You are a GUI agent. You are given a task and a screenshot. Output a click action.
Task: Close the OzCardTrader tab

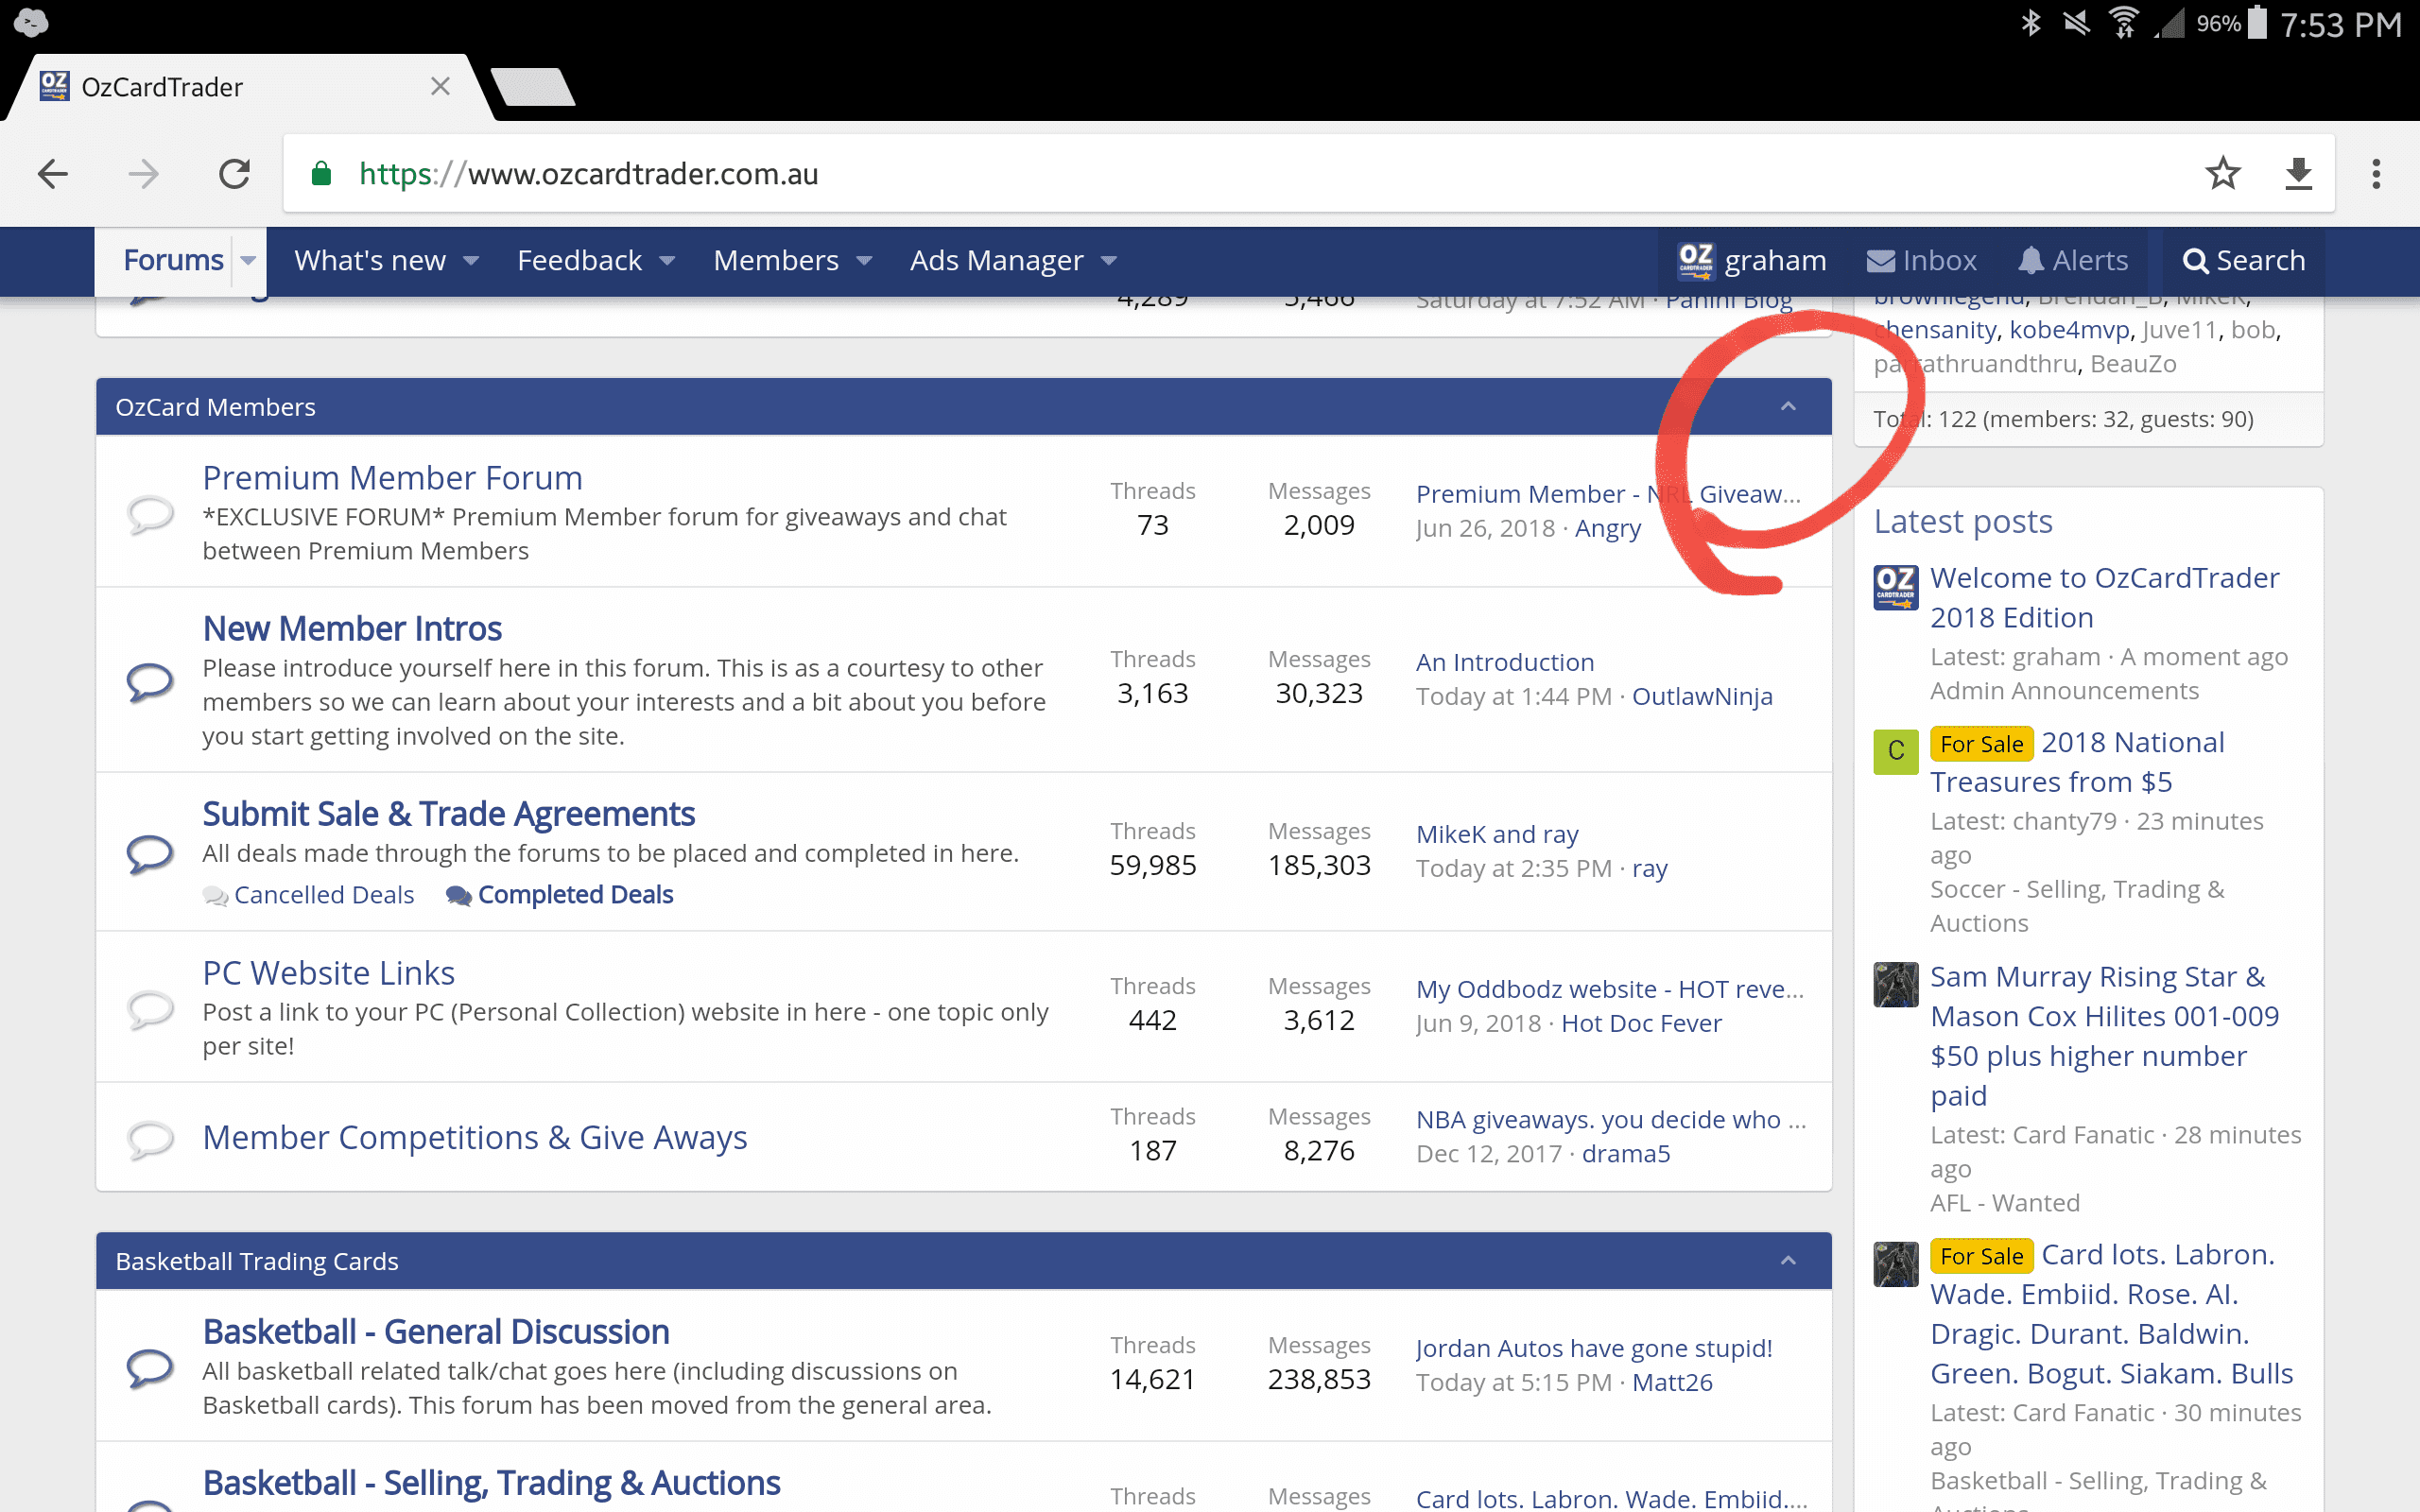440,87
